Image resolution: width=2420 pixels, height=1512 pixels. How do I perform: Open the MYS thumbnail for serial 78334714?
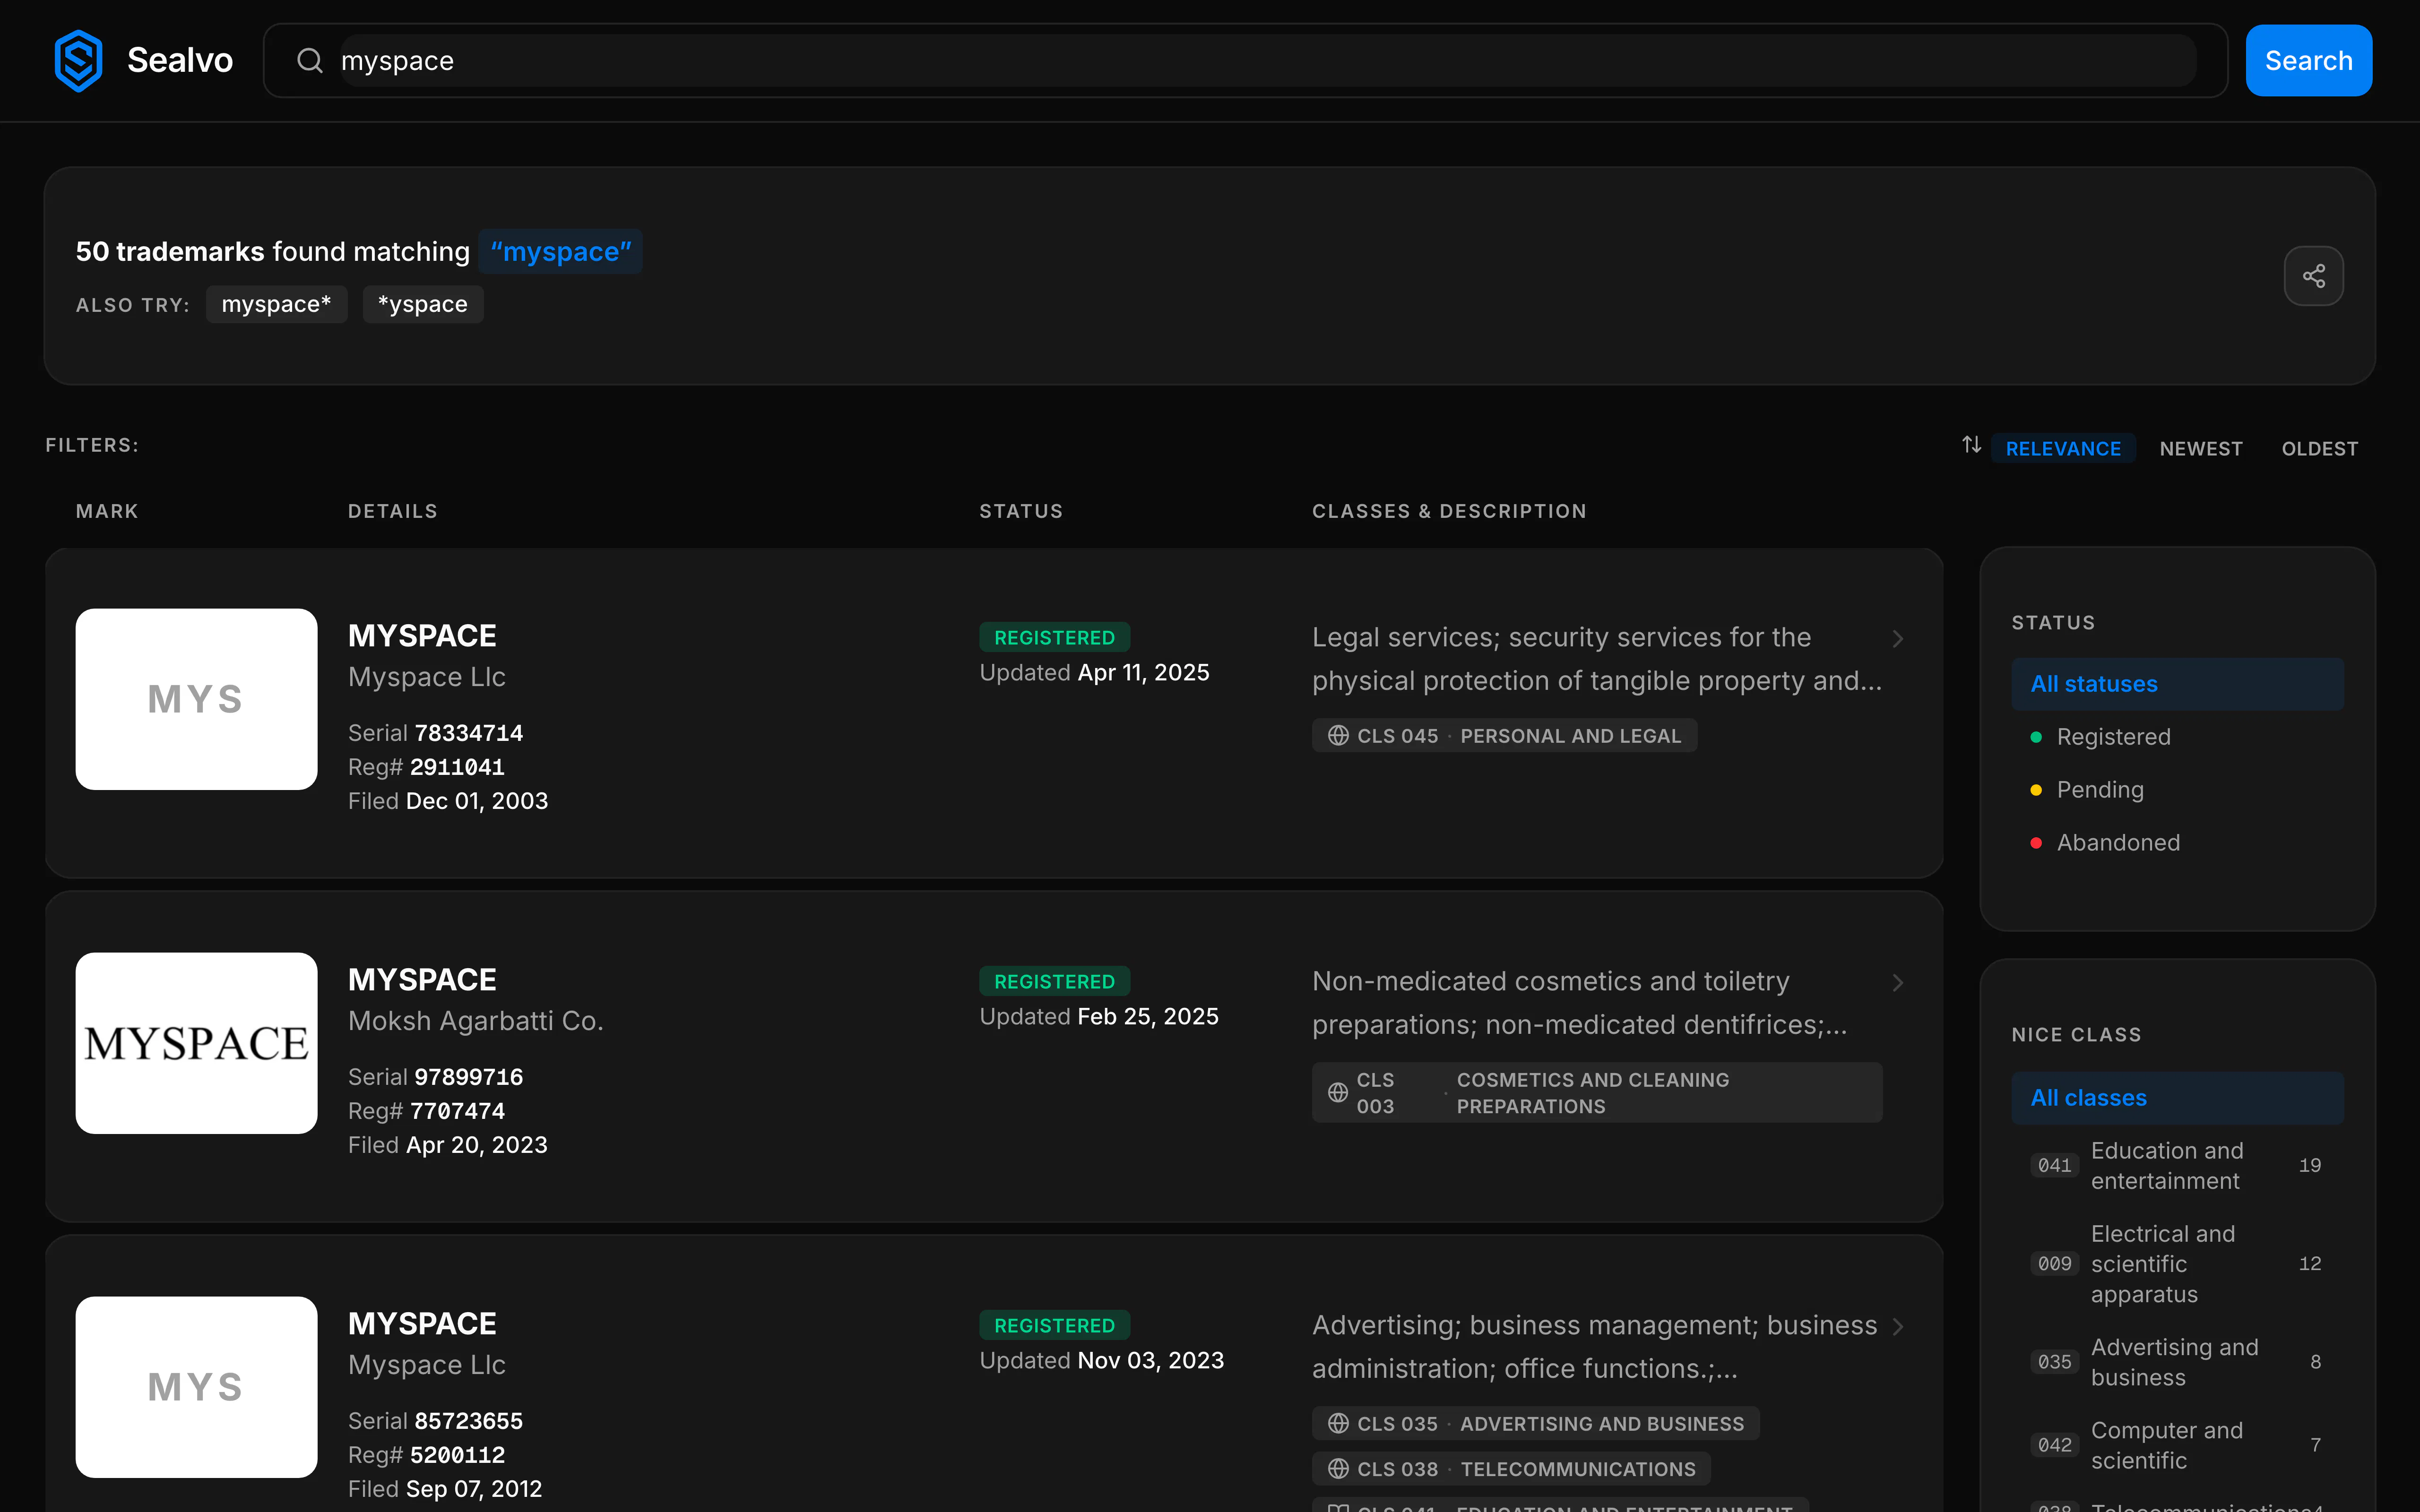197,699
